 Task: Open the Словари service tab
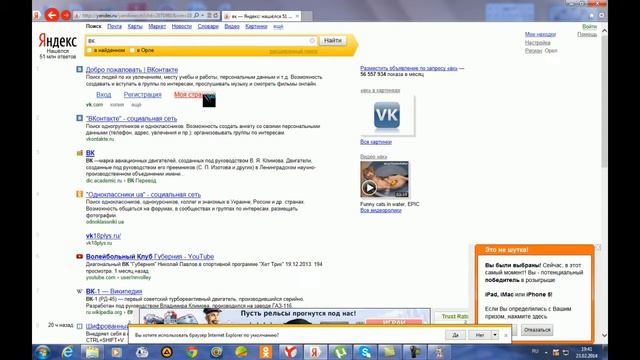[208, 26]
